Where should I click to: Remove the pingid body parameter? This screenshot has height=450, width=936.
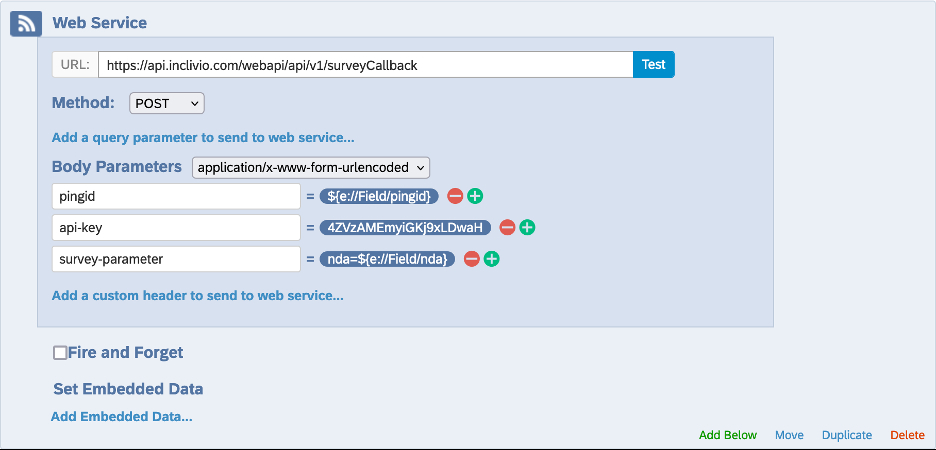pos(455,196)
